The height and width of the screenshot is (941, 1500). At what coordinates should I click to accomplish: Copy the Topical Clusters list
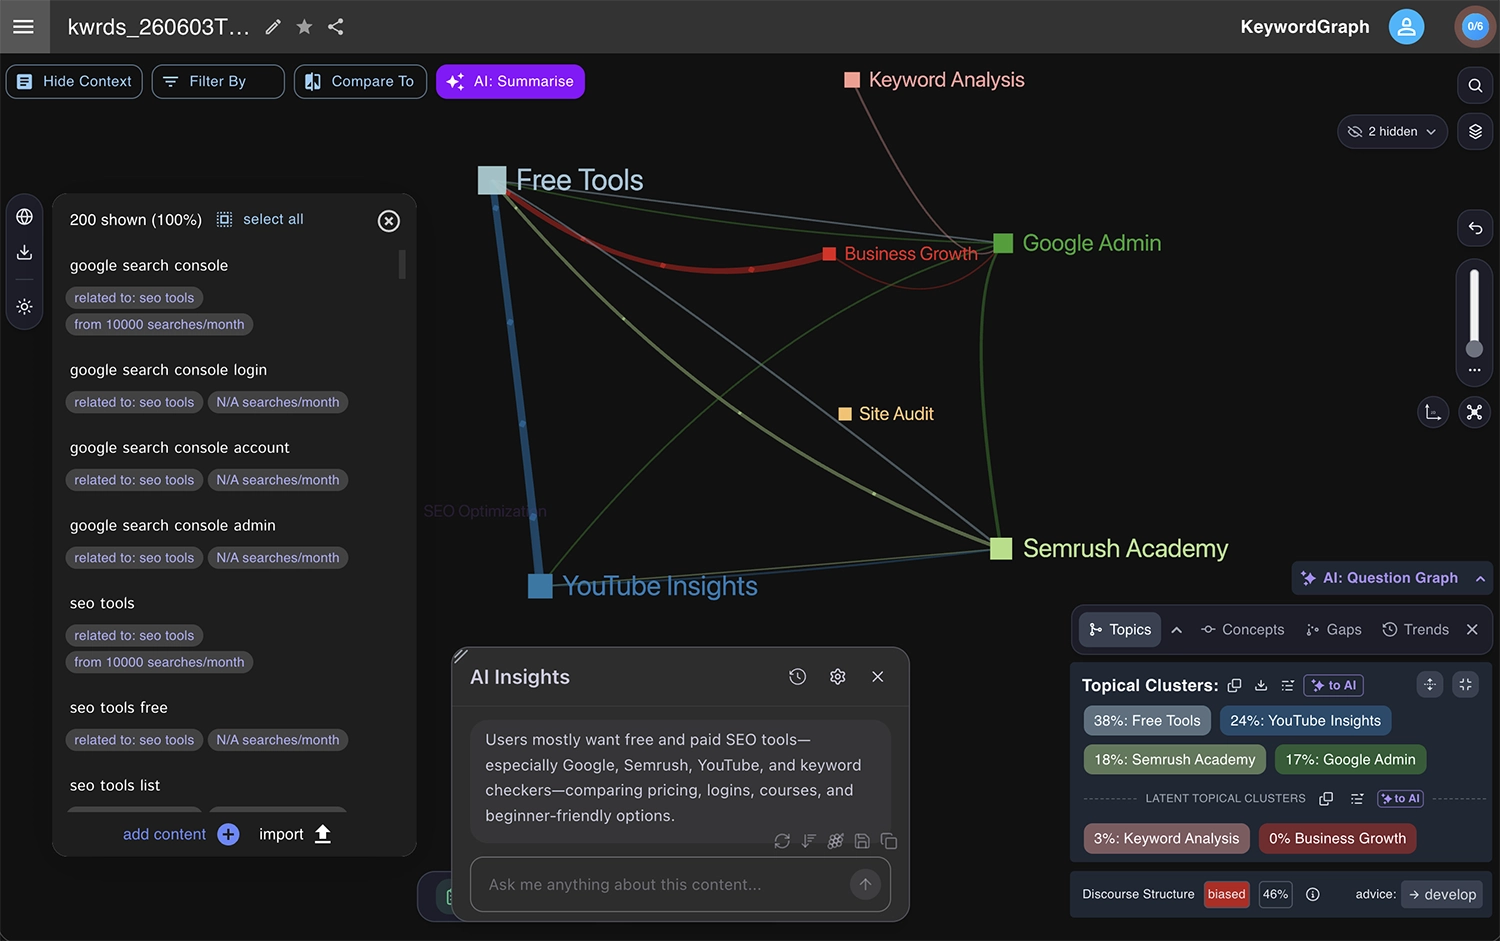1235,686
